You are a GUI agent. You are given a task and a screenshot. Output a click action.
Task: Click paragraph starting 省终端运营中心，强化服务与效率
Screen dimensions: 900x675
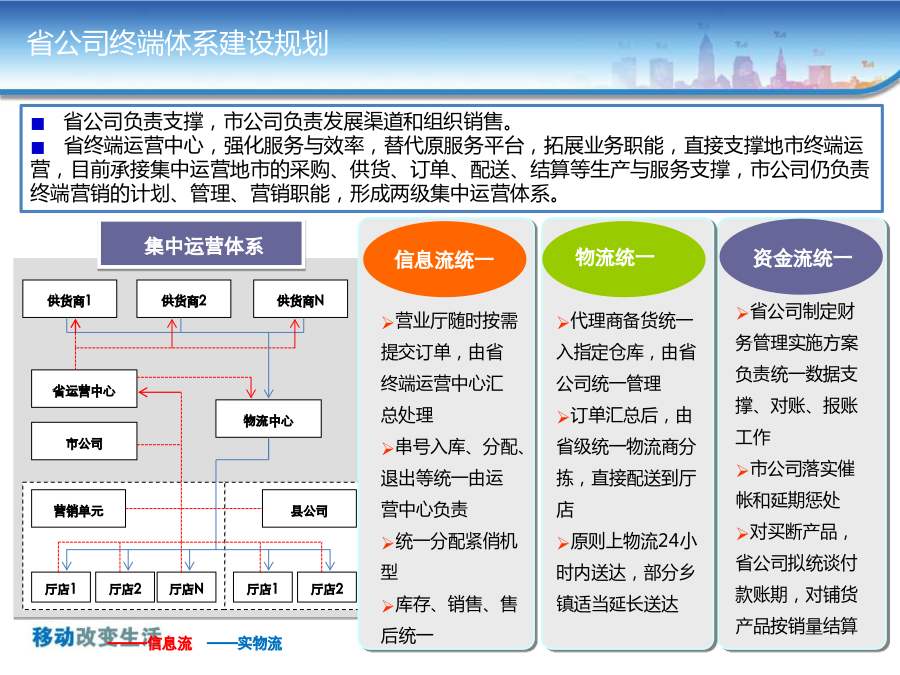pos(450,169)
